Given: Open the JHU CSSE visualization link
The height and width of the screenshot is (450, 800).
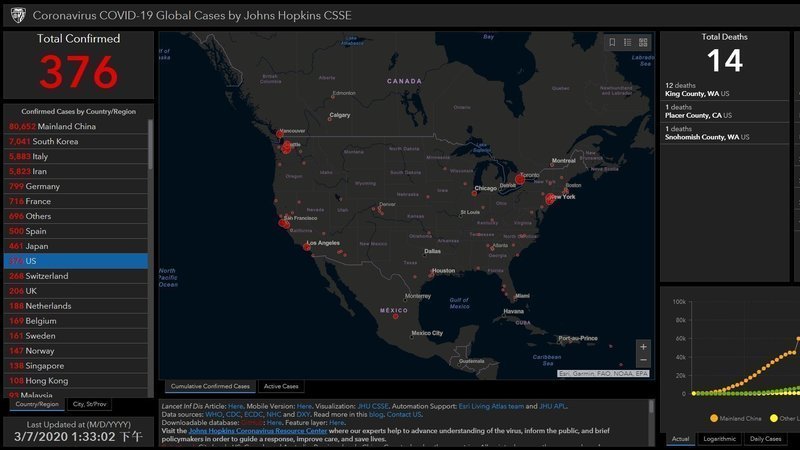Looking at the screenshot, I should [373, 406].
